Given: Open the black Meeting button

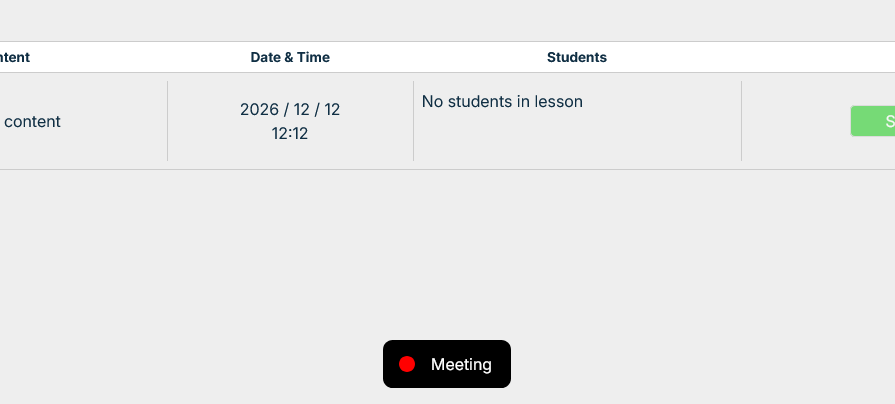Looking at the screenshot, I should pos(446,364).
